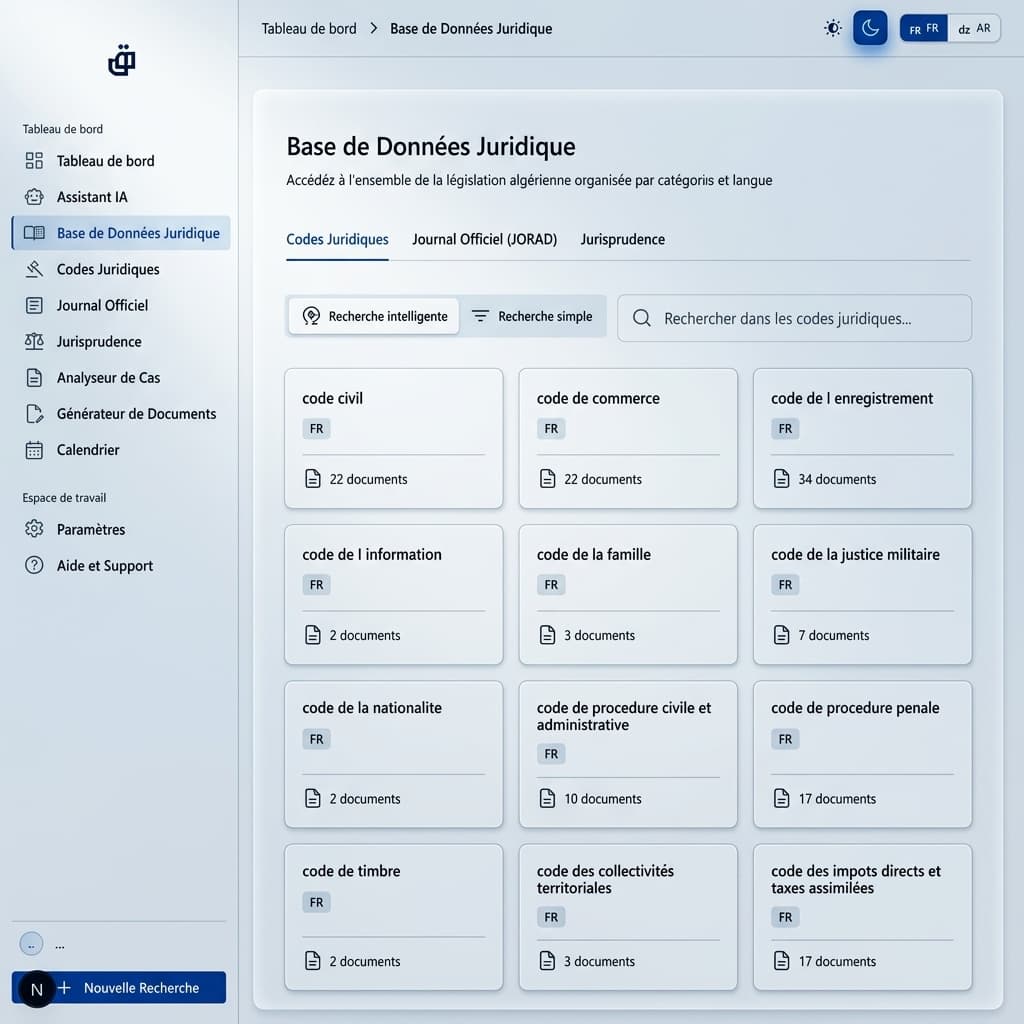This screenshot has width=1024, height=1024.
Task: Click the open book icon for Base de Données
Action: (34, 233)
